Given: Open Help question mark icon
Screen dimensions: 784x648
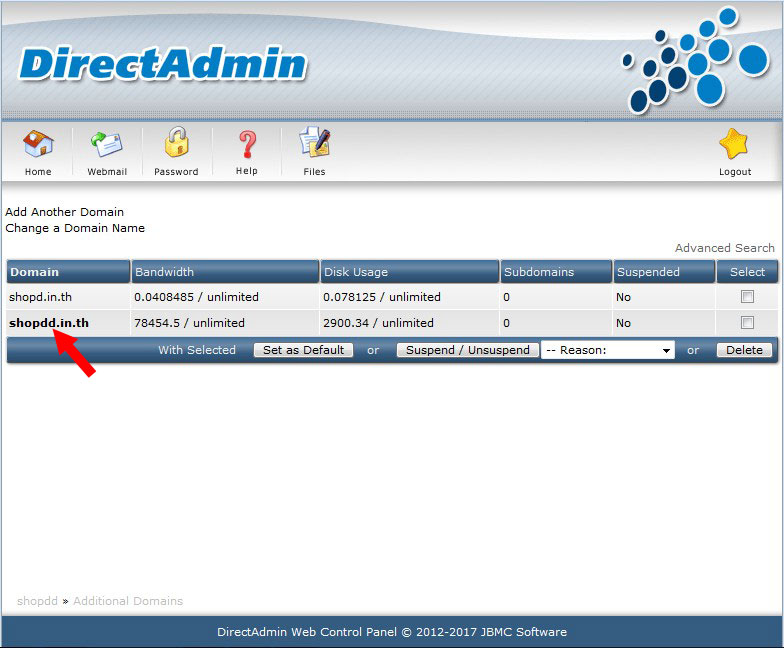Looking at the screenshot, I should (246, 144).
